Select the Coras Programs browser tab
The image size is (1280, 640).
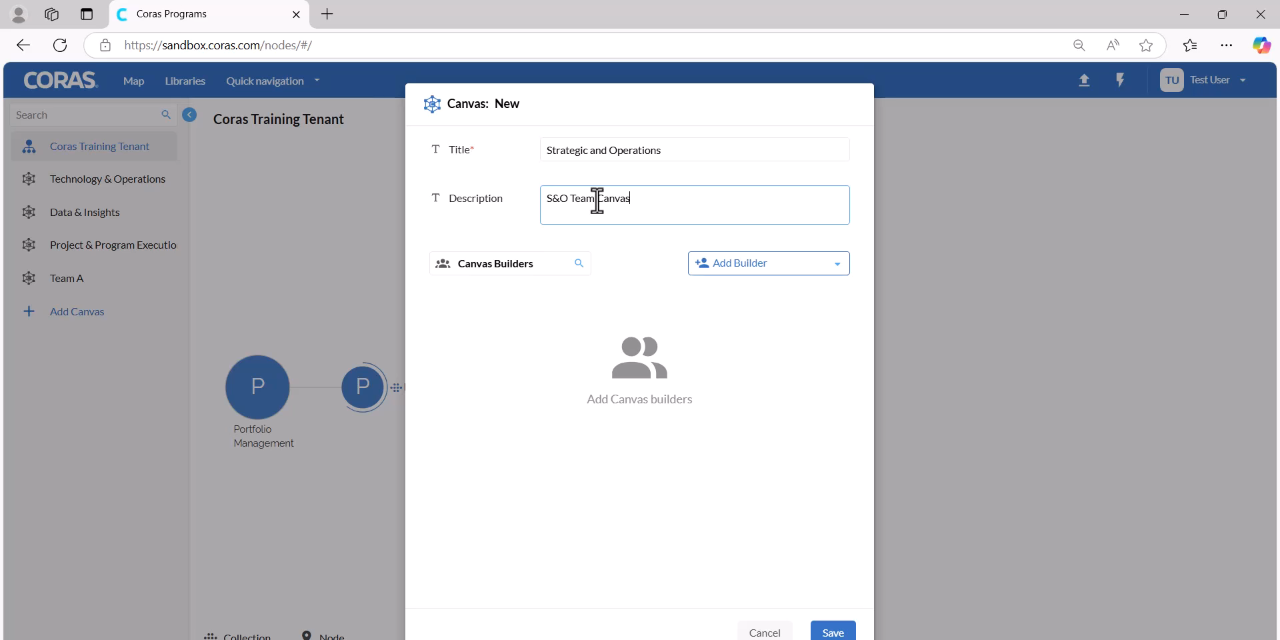point(208,15)
